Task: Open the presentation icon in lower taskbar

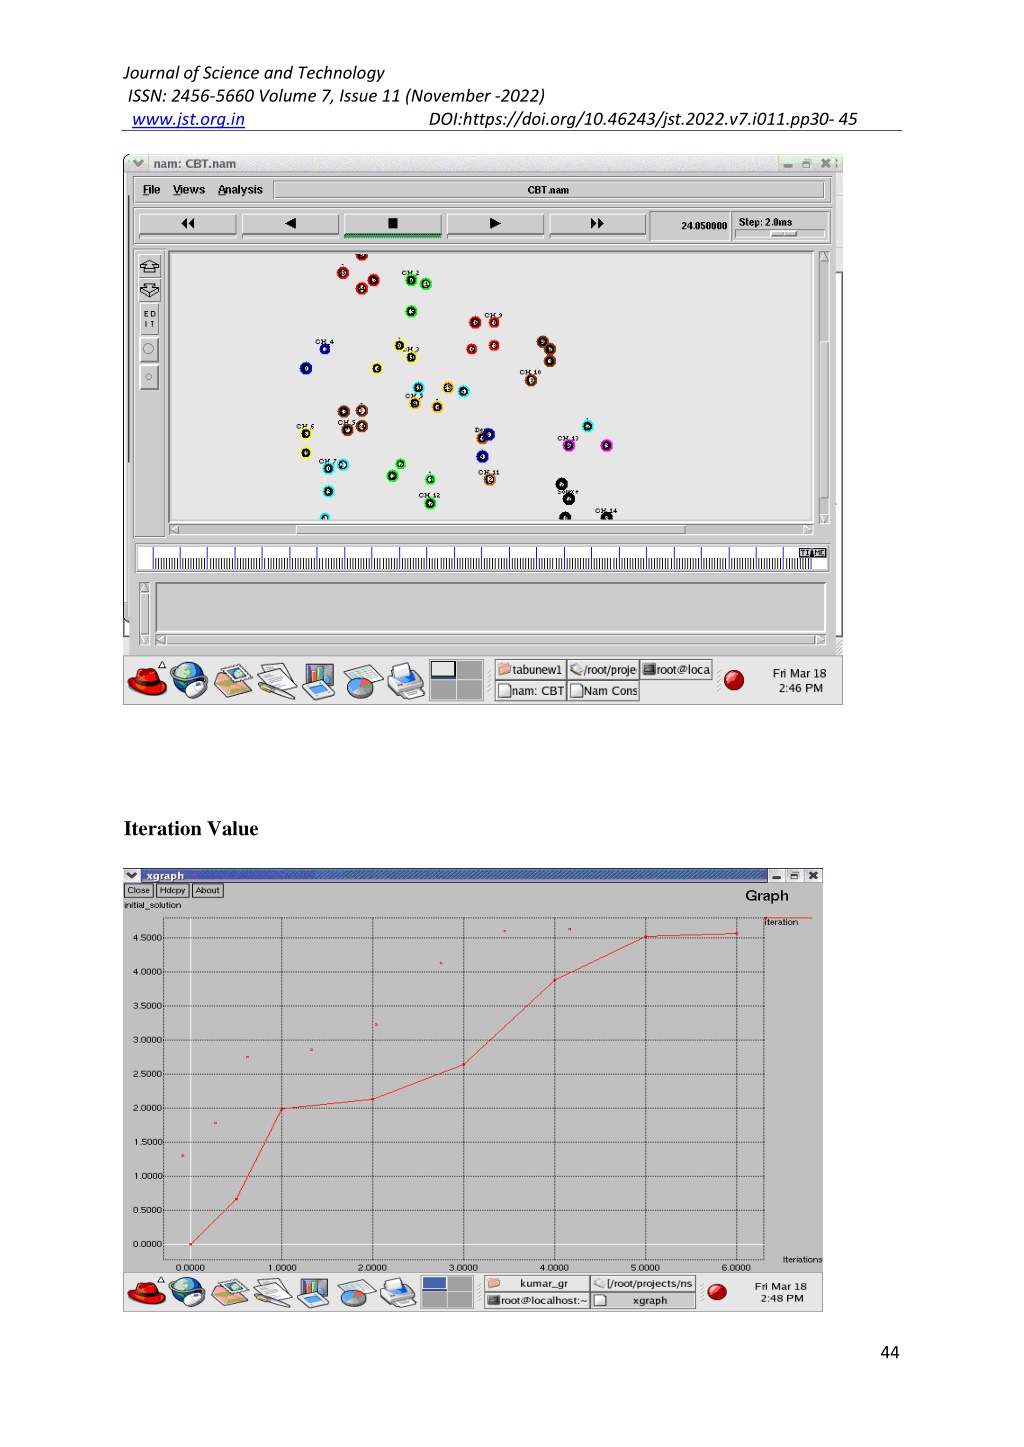Action: pos(313,1292)
